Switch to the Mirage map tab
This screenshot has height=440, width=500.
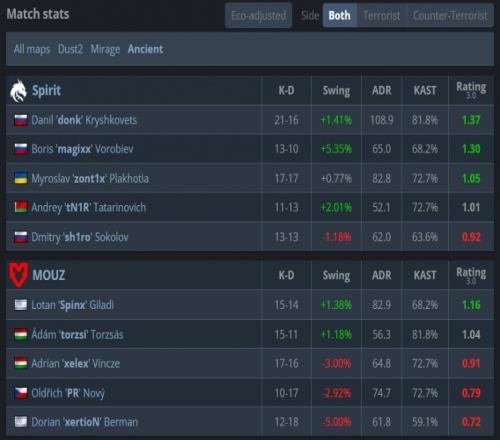pyautogui.click(x=105, y=49)
